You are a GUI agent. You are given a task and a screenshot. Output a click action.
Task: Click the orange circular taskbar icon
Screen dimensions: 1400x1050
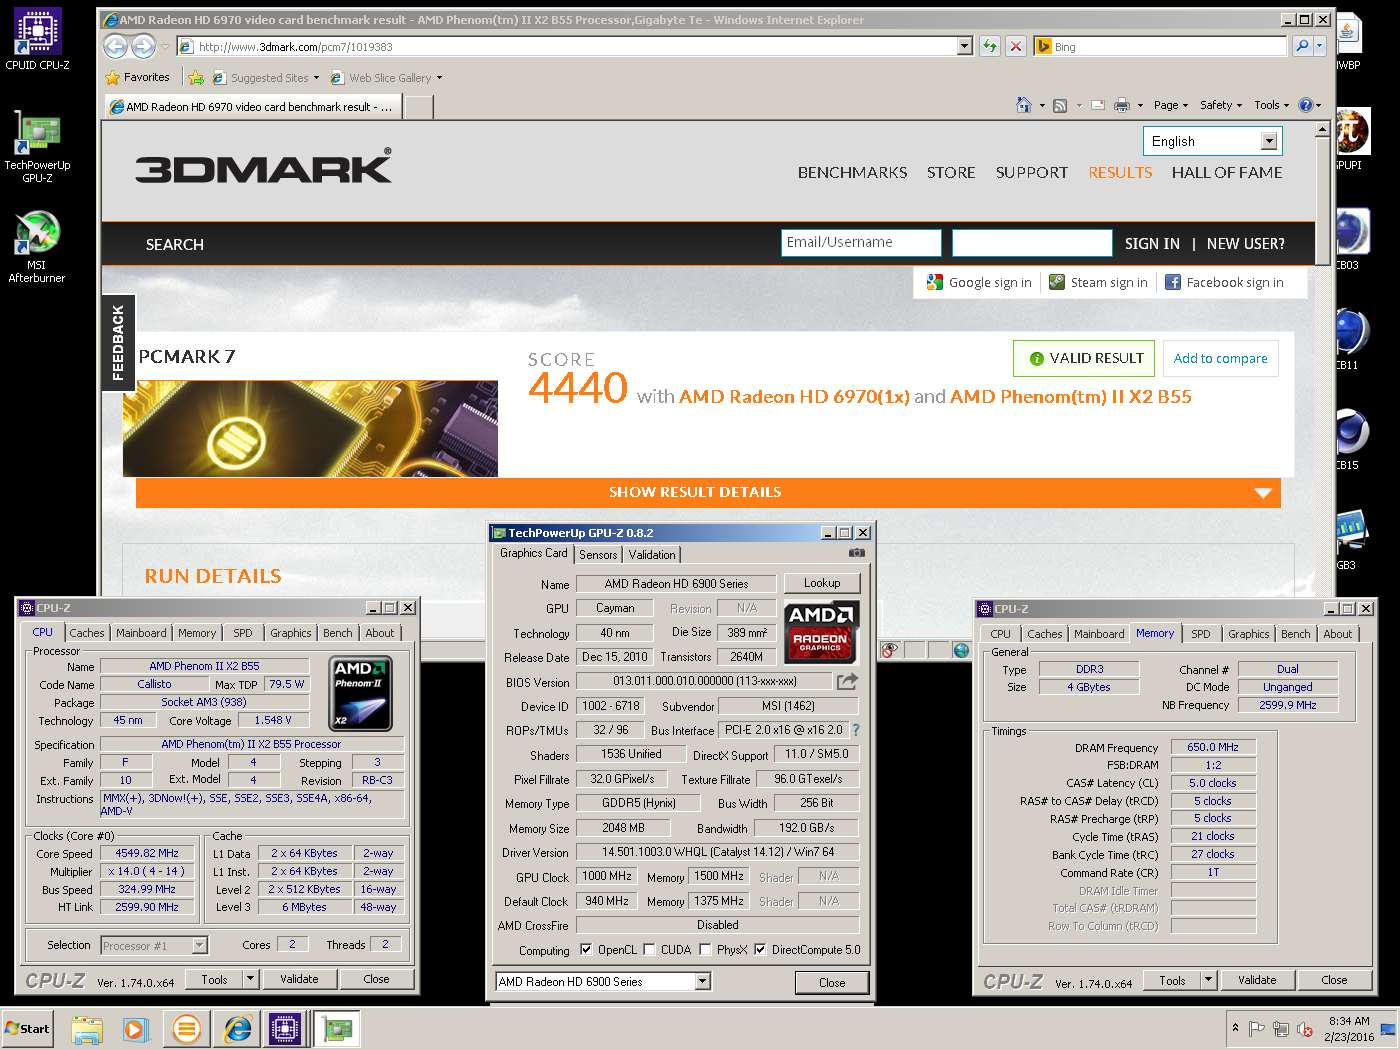[186, 1028]
